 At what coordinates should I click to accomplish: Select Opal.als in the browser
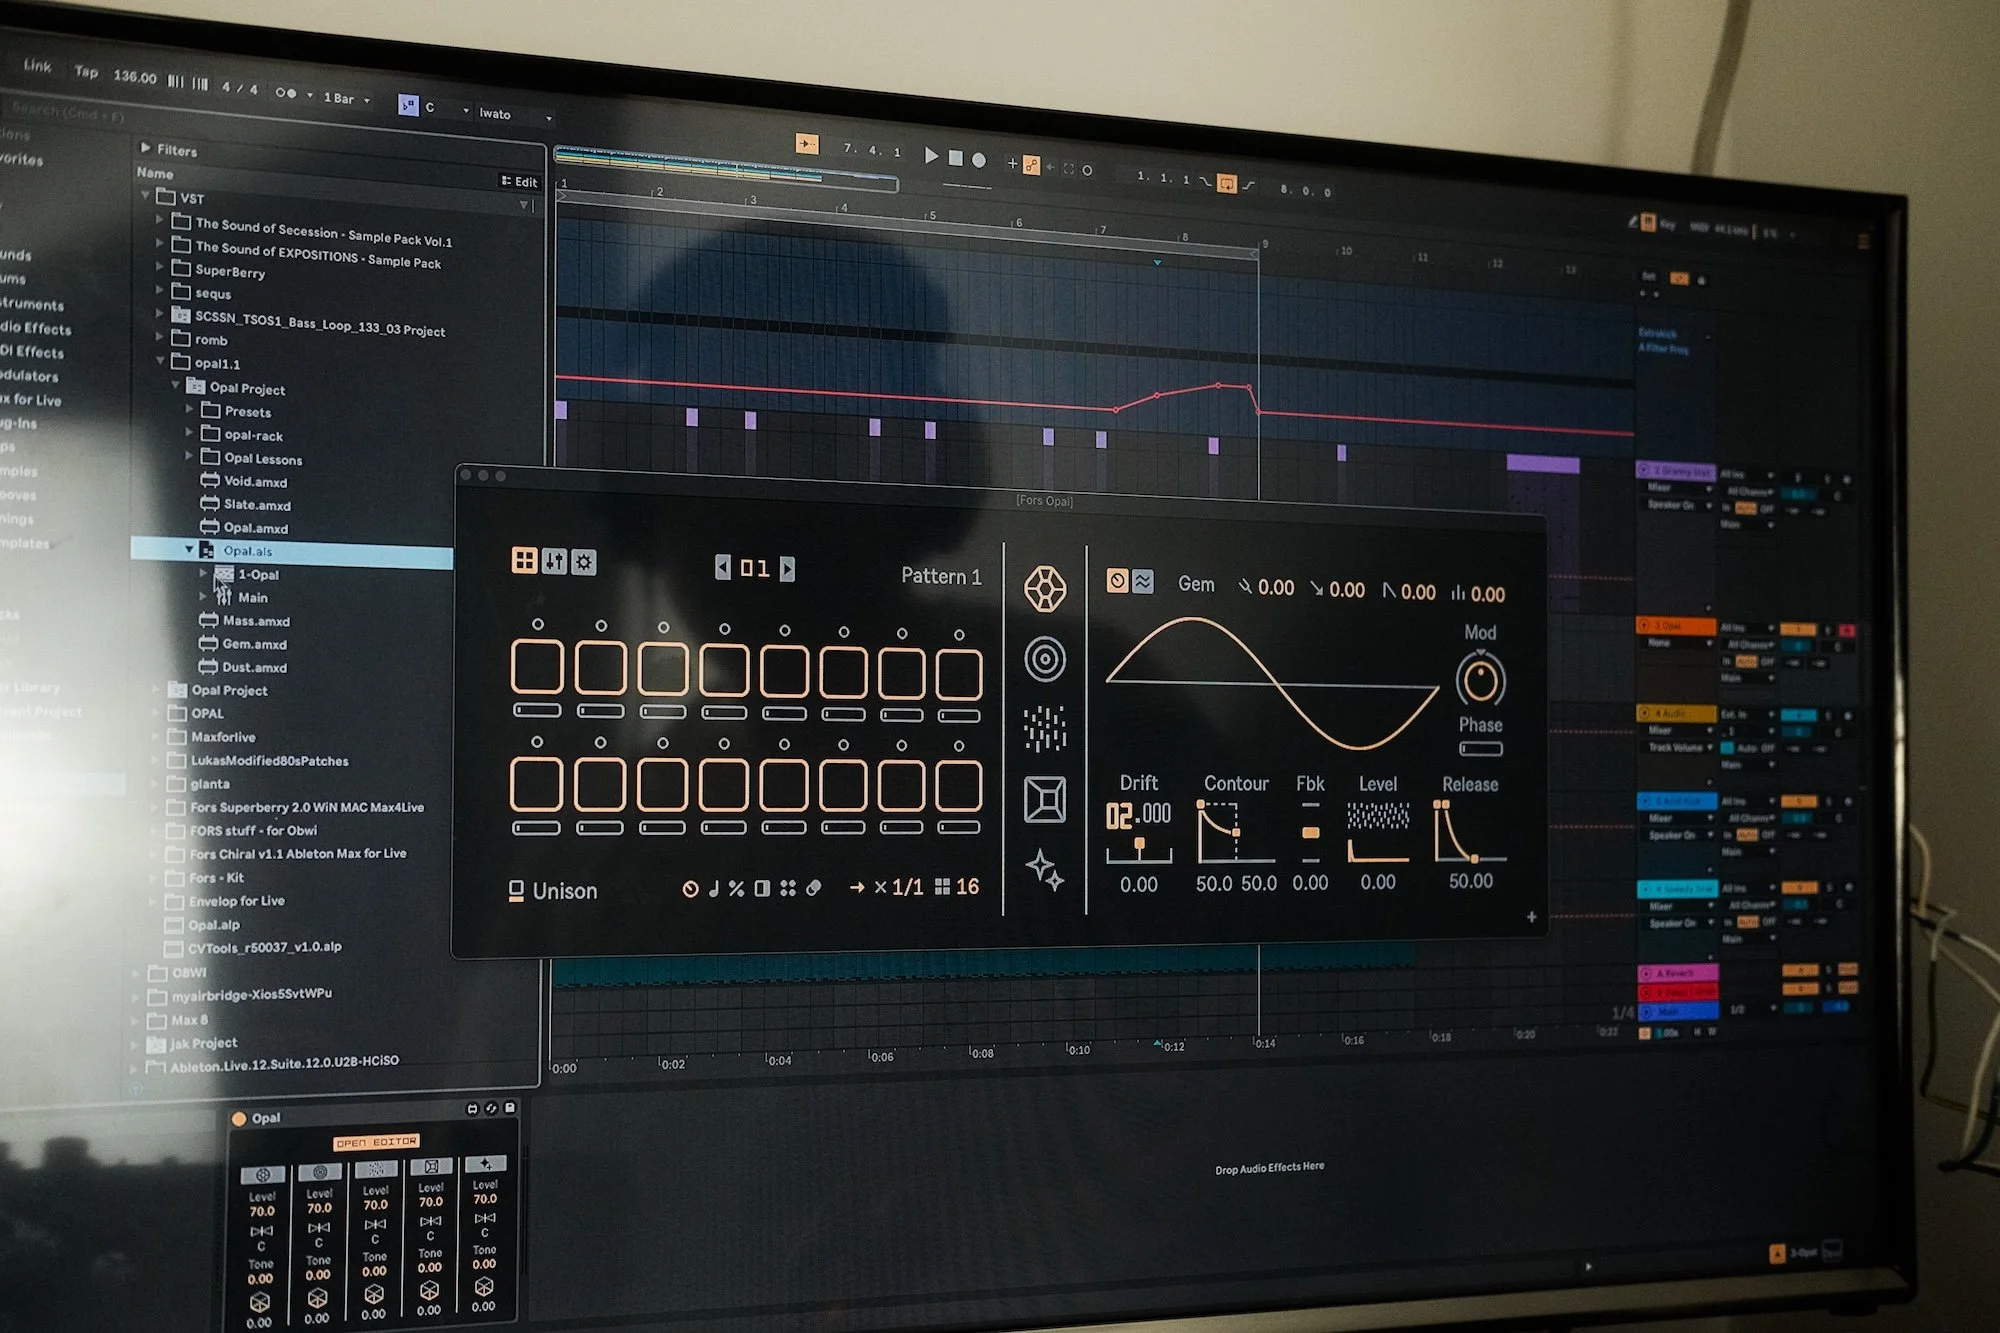click(x=248, y=551)
